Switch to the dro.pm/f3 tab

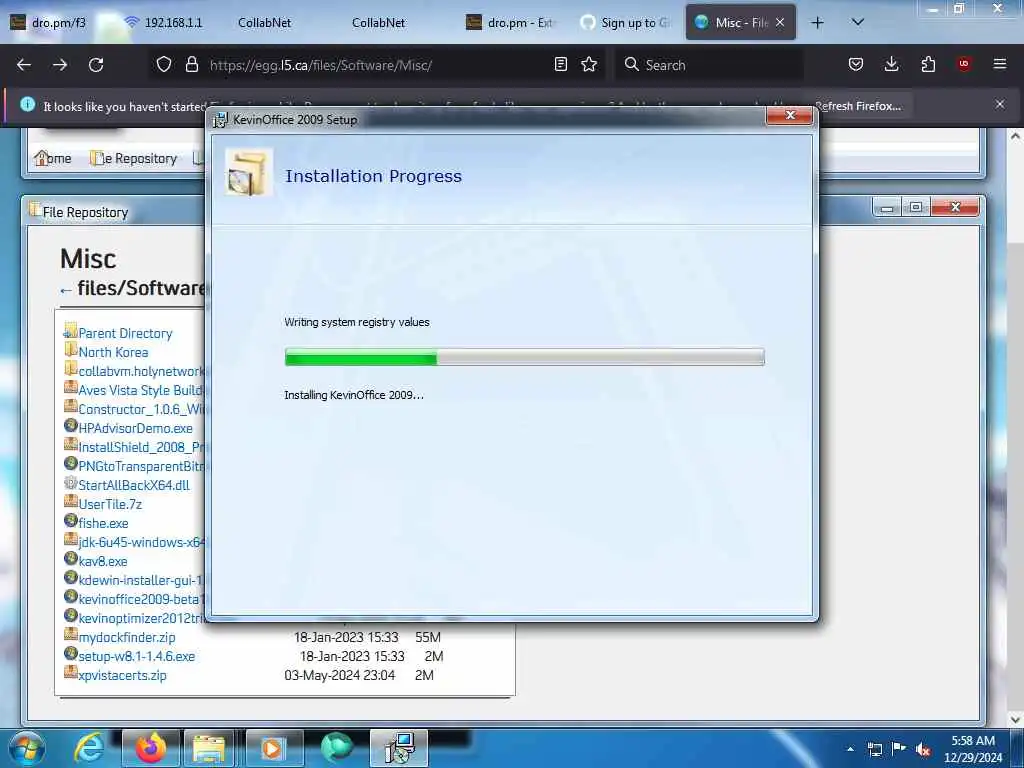[x=49, y=22]
